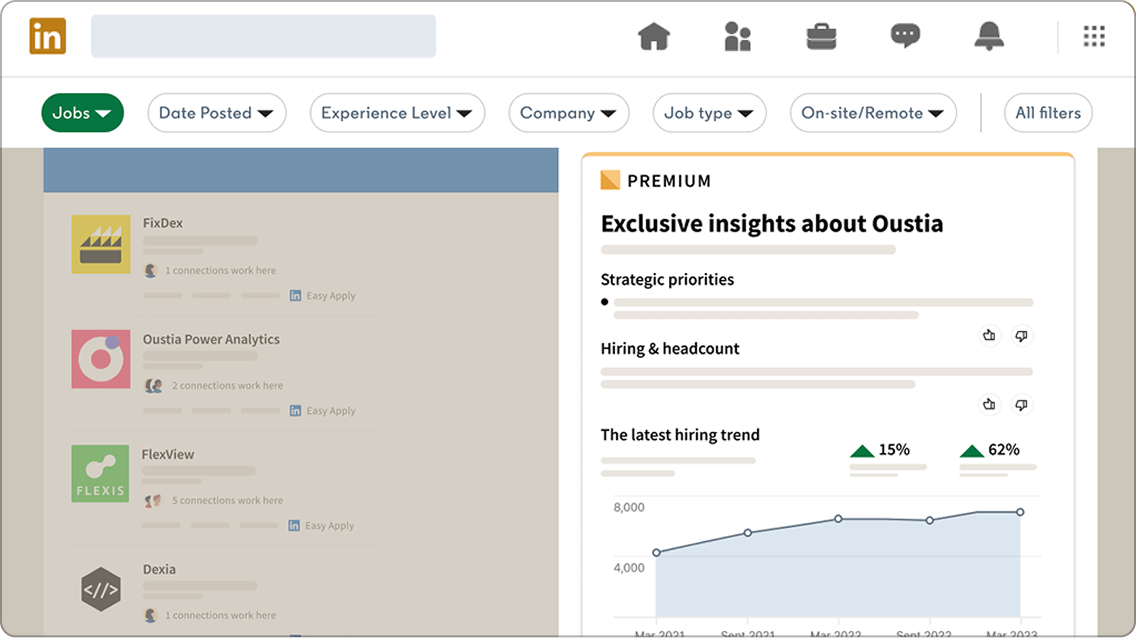Click Dexia connection avatar
This screenshot has height=638, width=1136.
[x=151, y=616]
